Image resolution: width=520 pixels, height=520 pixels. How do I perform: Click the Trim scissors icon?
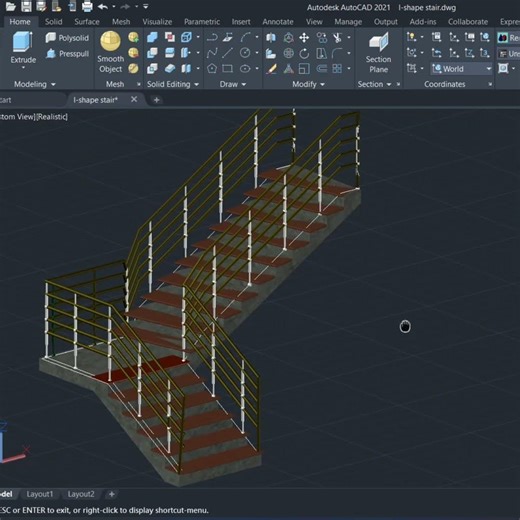337,37
